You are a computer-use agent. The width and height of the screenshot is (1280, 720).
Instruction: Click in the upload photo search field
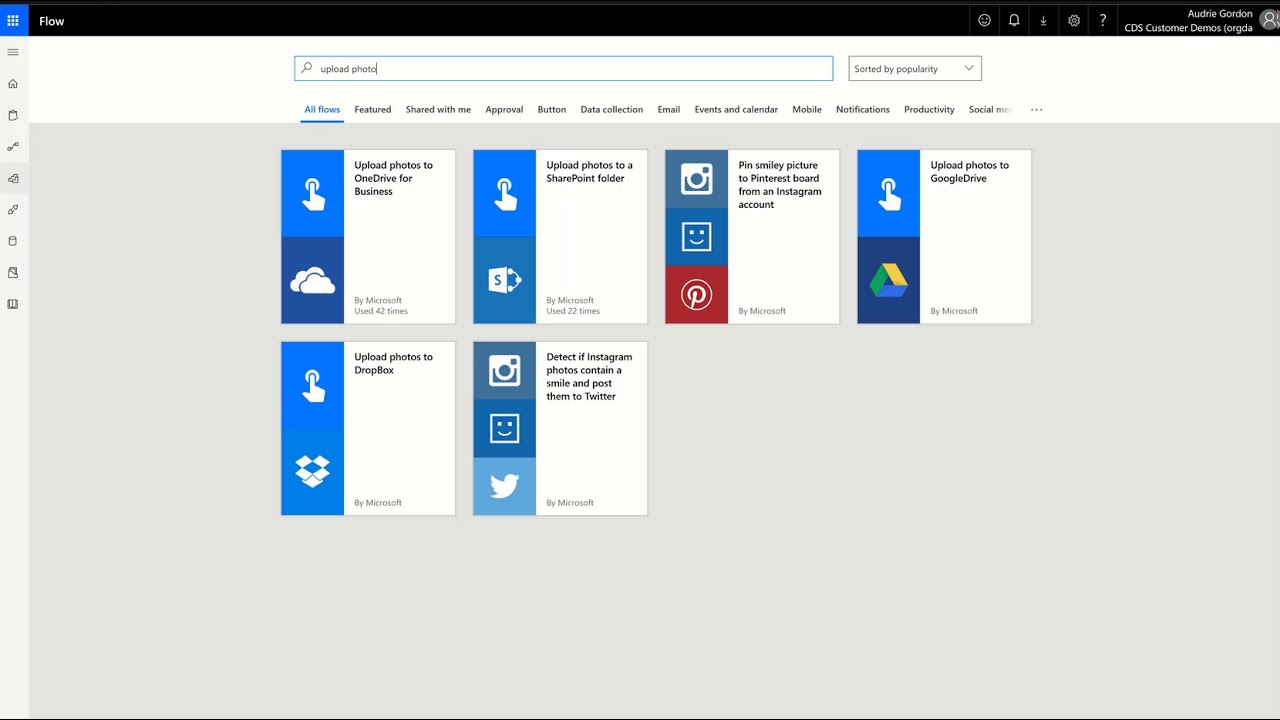pos(564,68)
